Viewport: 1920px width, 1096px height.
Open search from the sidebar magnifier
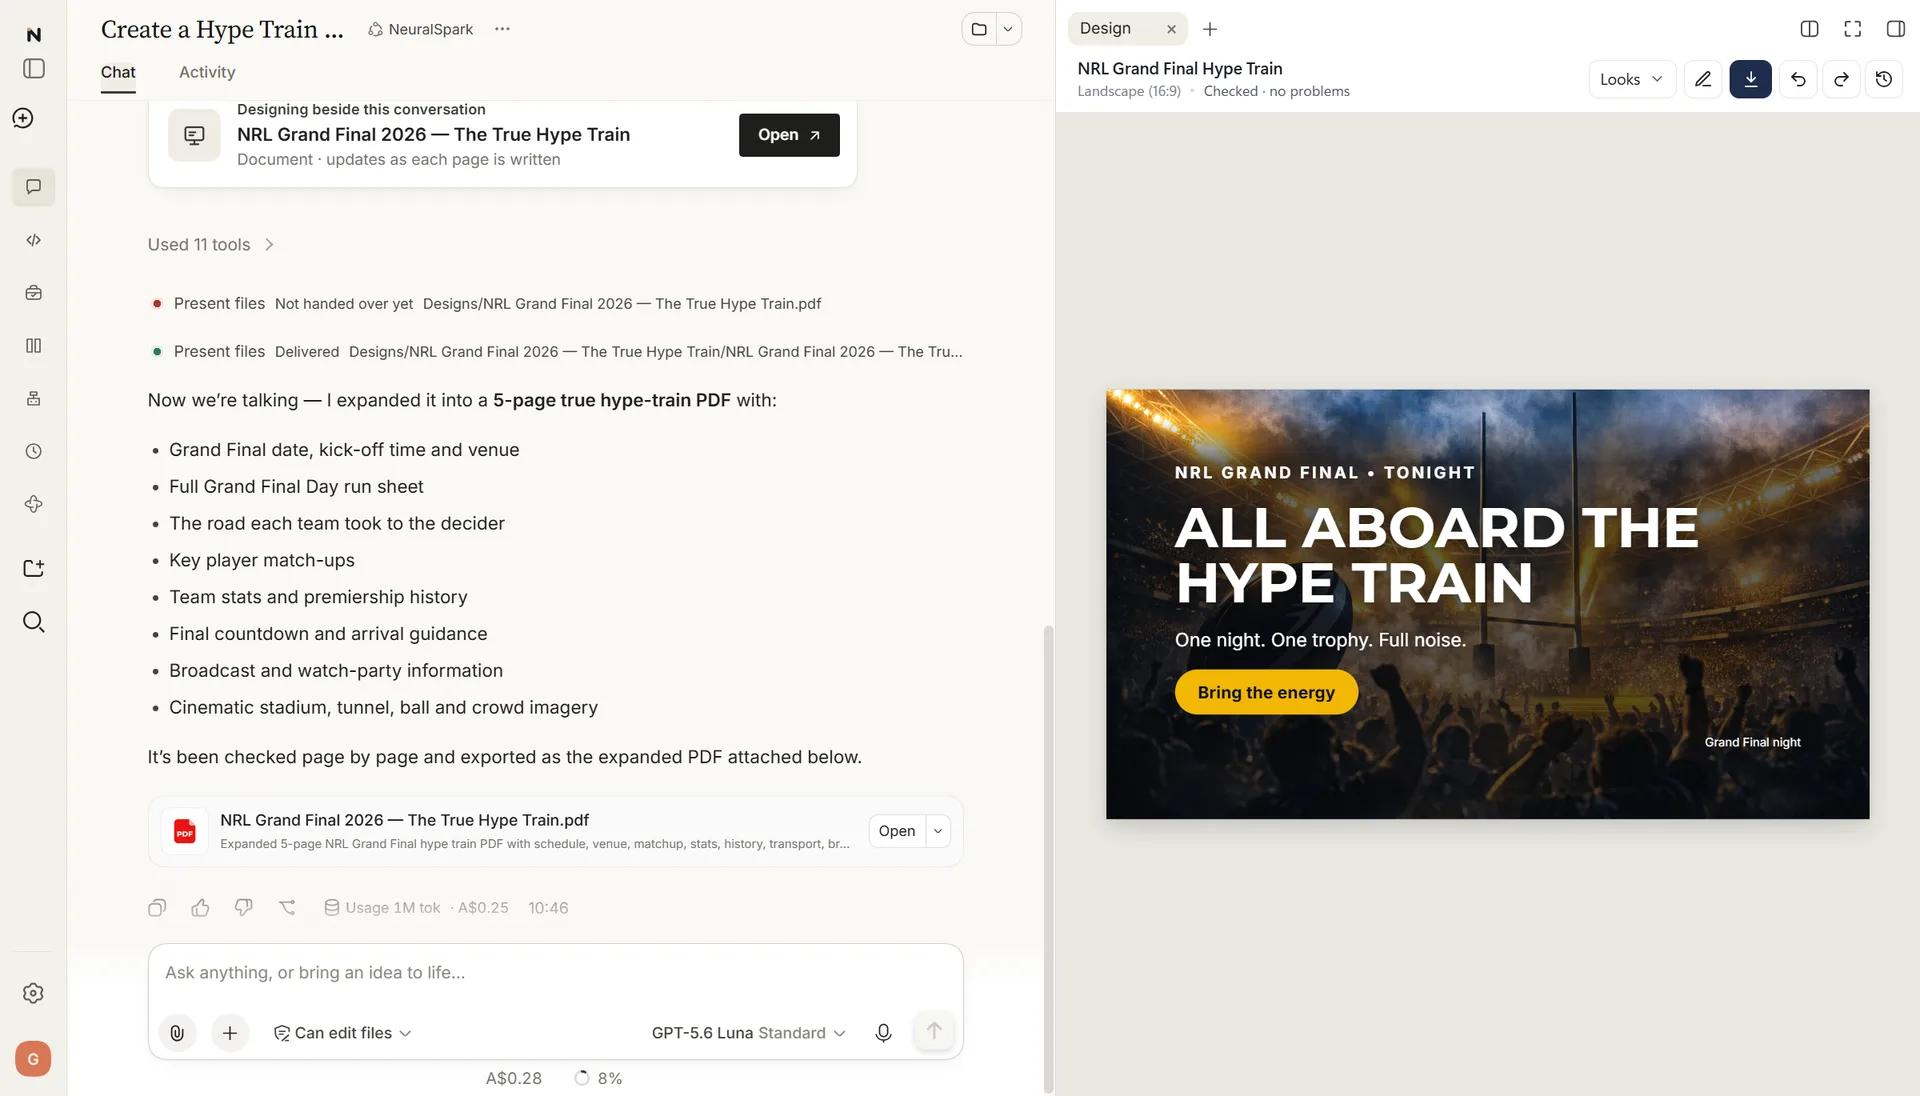(x=33, y=622)
